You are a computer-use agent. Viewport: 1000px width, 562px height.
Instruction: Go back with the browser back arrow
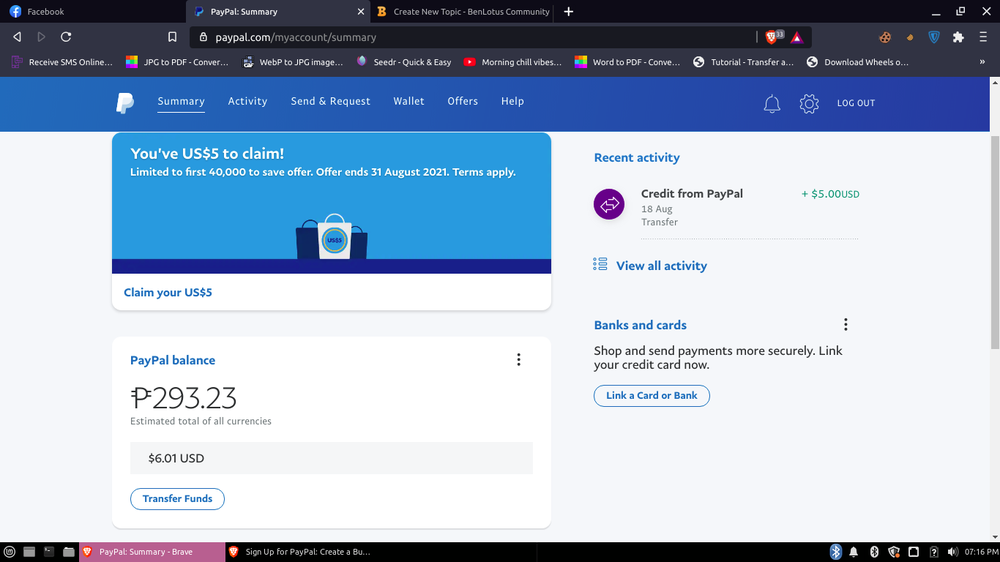click(17, 37)
